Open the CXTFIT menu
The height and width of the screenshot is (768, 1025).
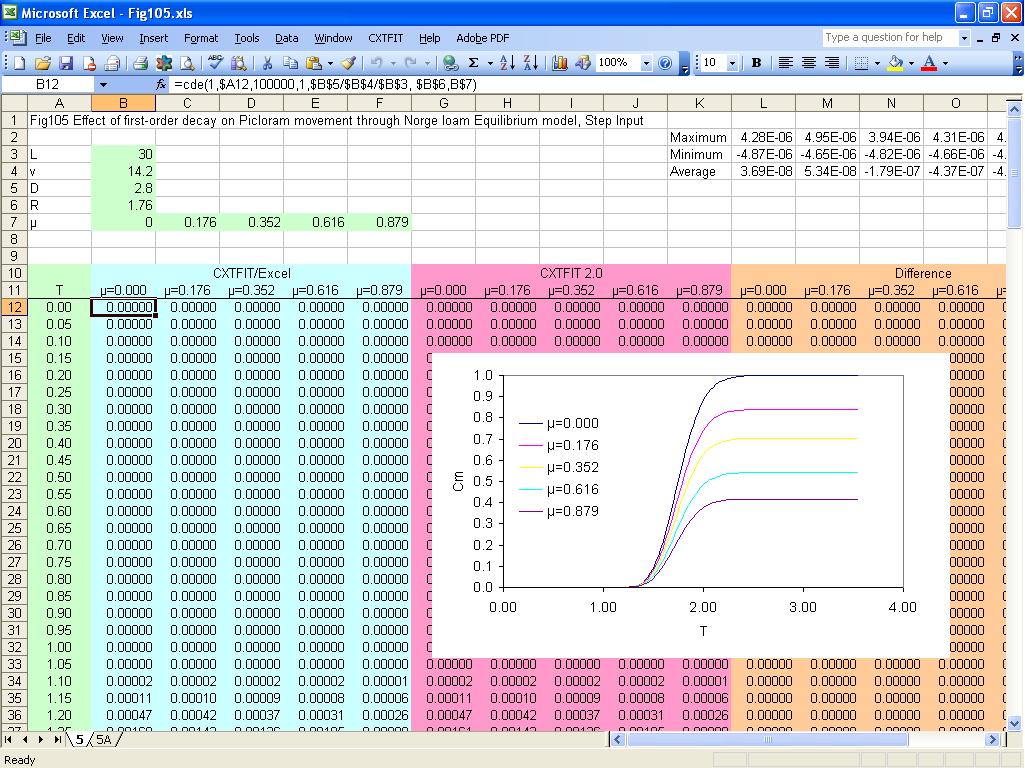385,39
